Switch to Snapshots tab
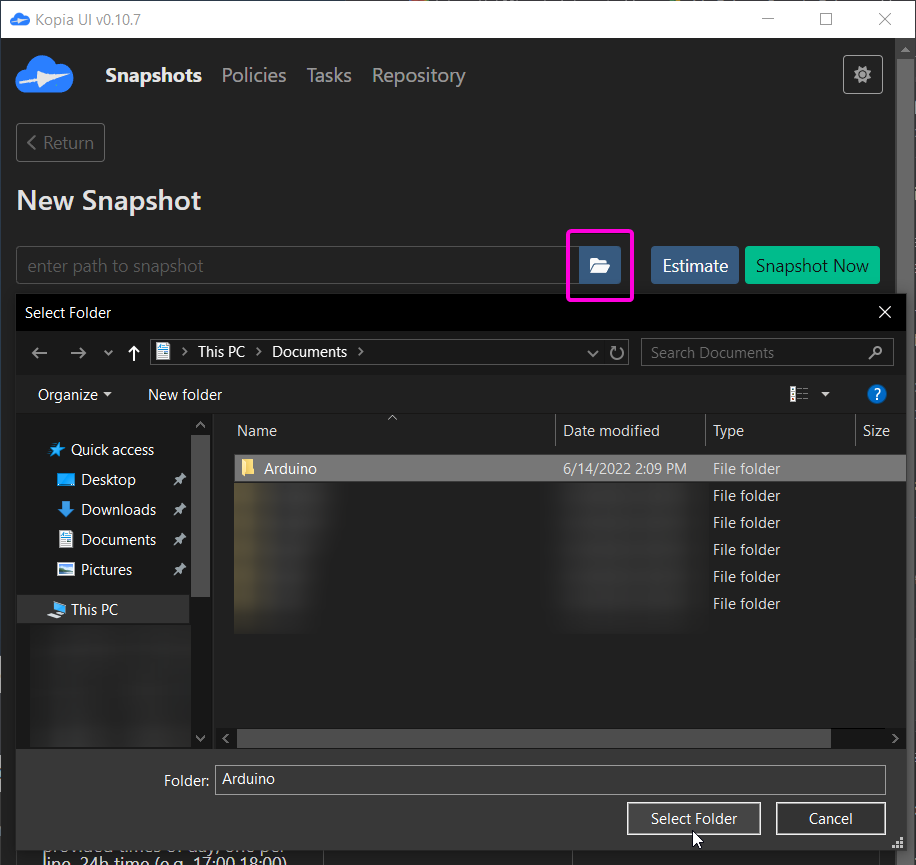The image size is (916, 865). 153,75
